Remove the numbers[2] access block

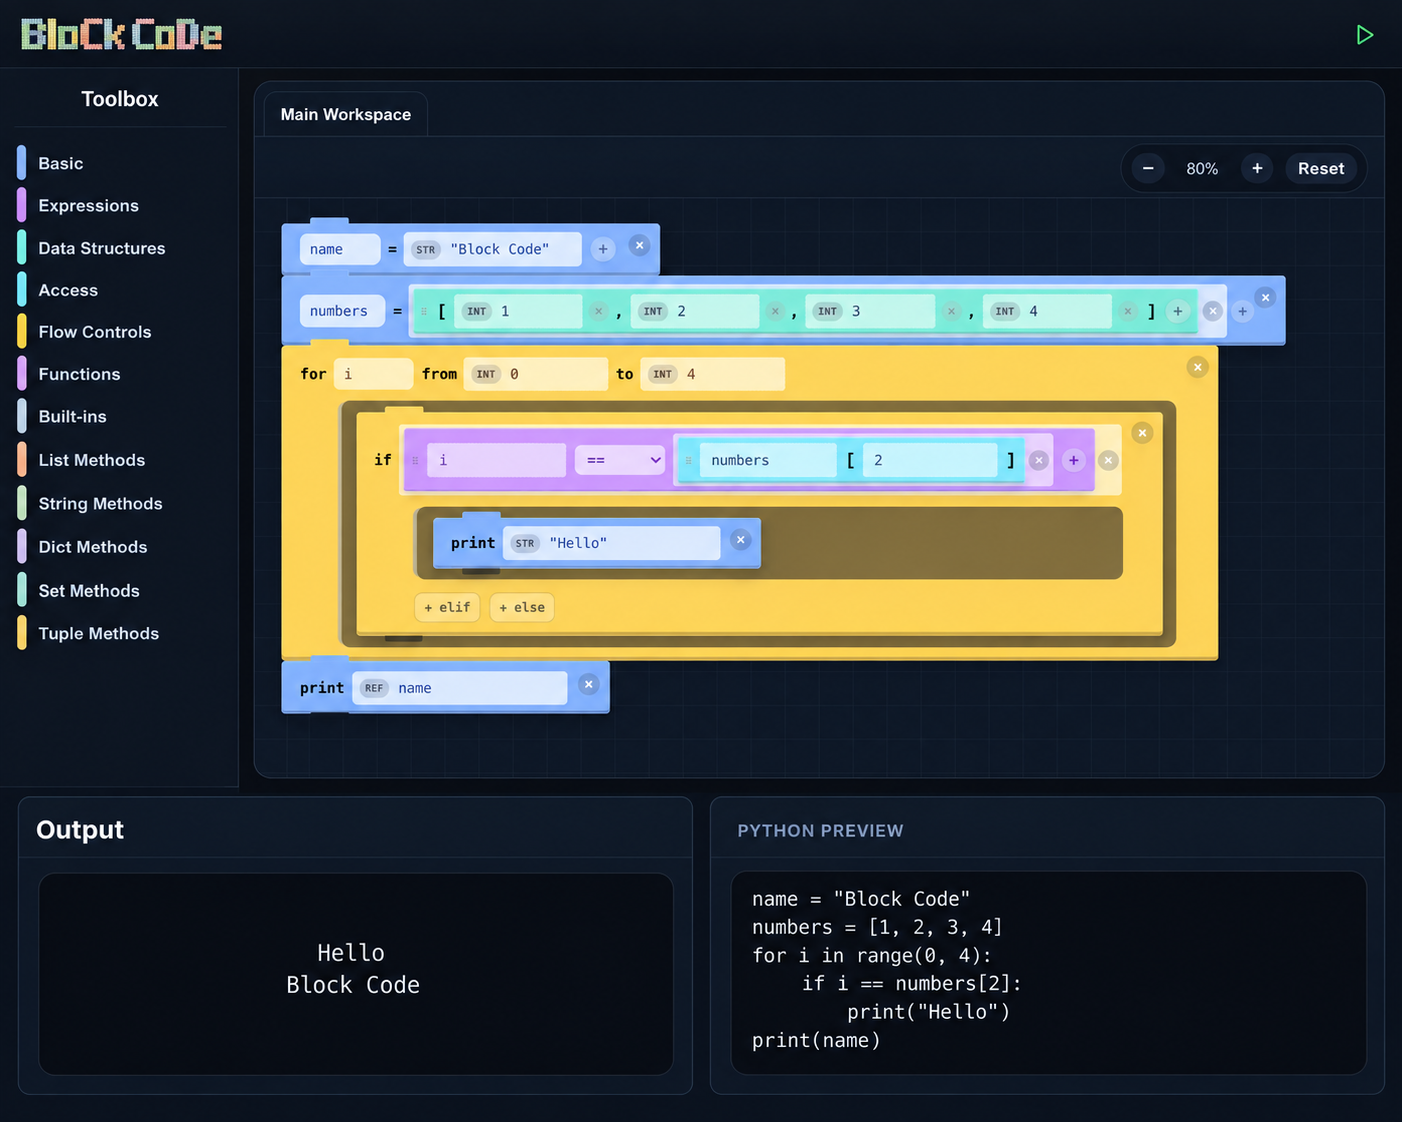click(x=1039, y=460)
